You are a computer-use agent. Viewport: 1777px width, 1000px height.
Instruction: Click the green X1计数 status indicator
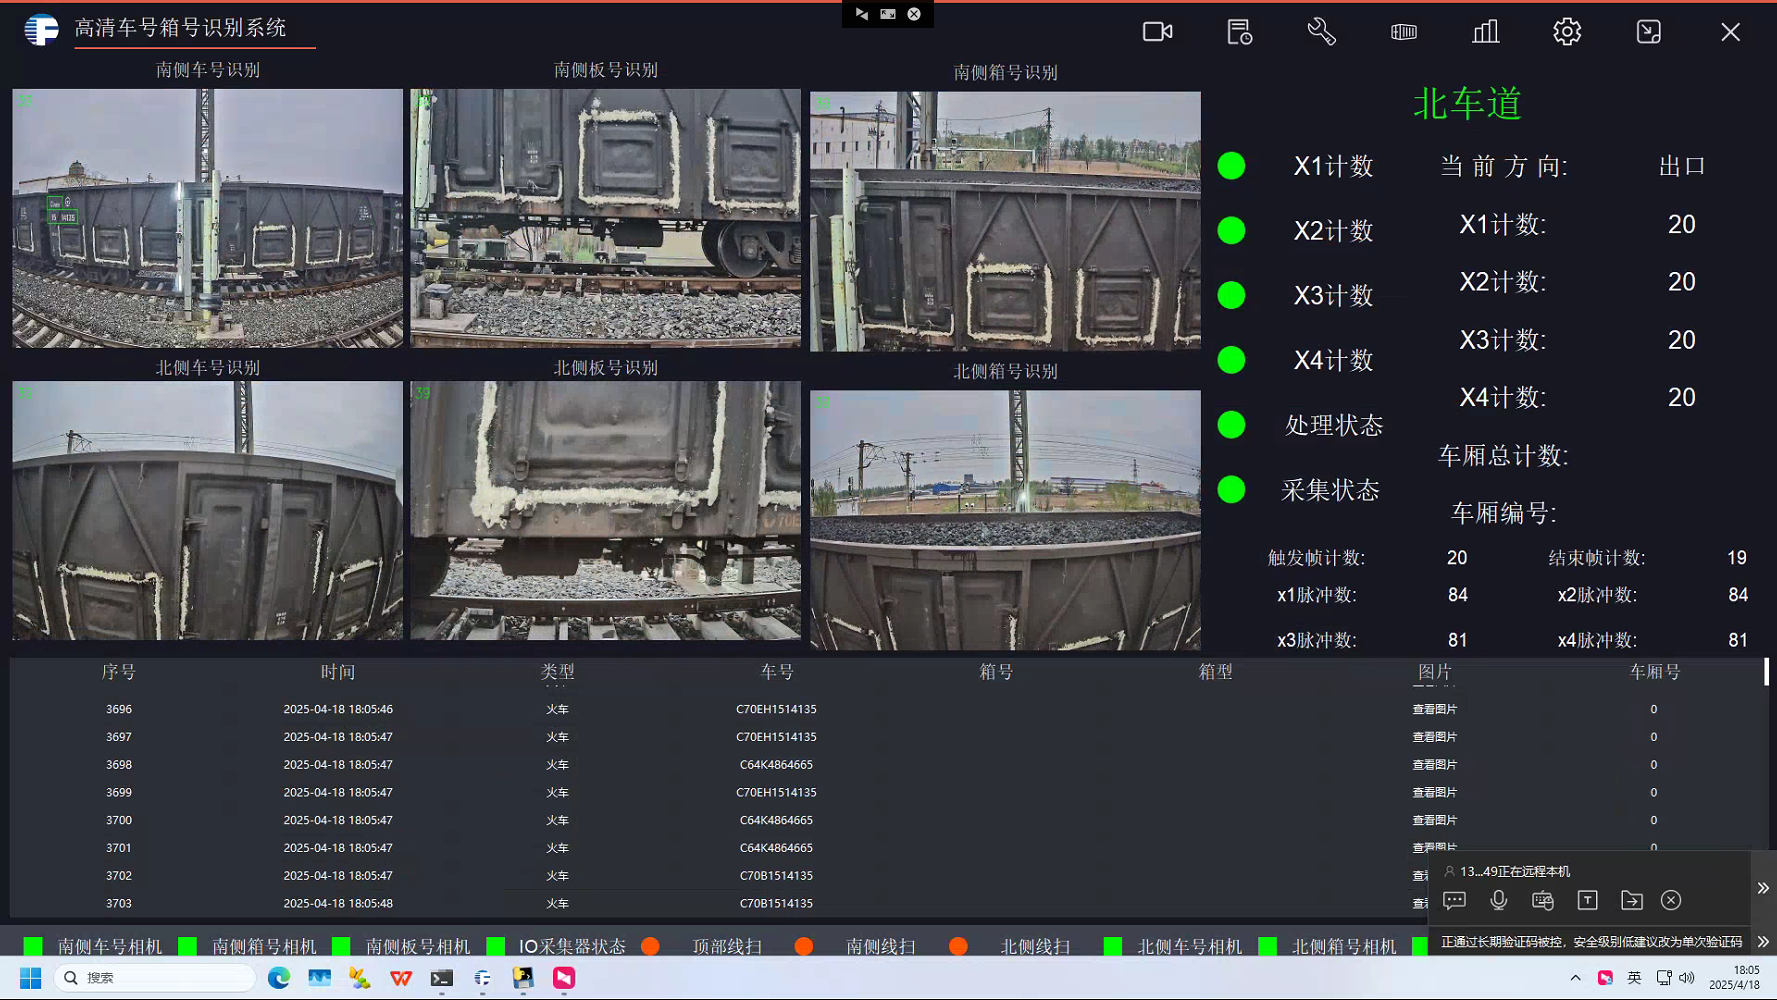1231,166
